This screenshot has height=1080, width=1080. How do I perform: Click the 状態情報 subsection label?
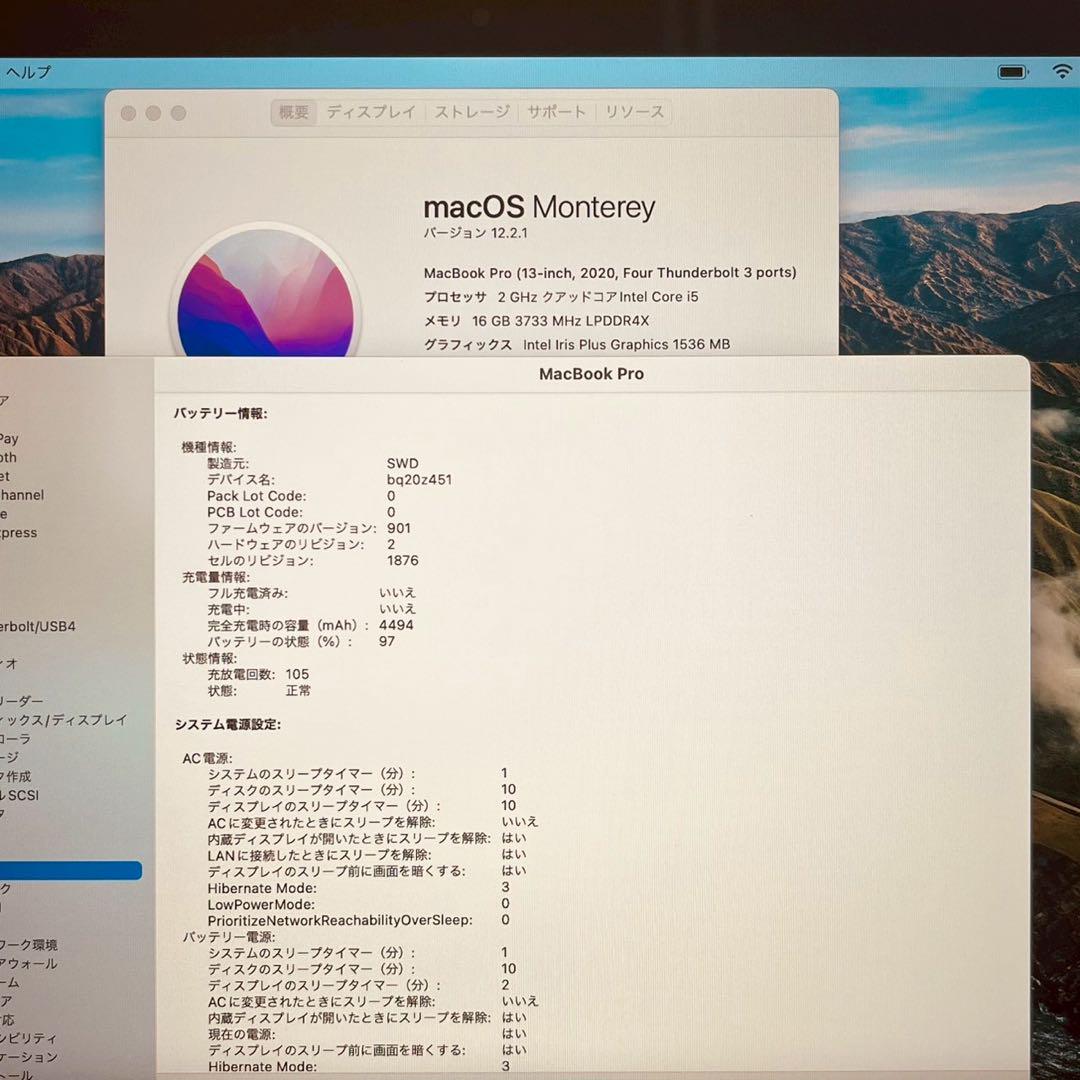click(209, 658)
